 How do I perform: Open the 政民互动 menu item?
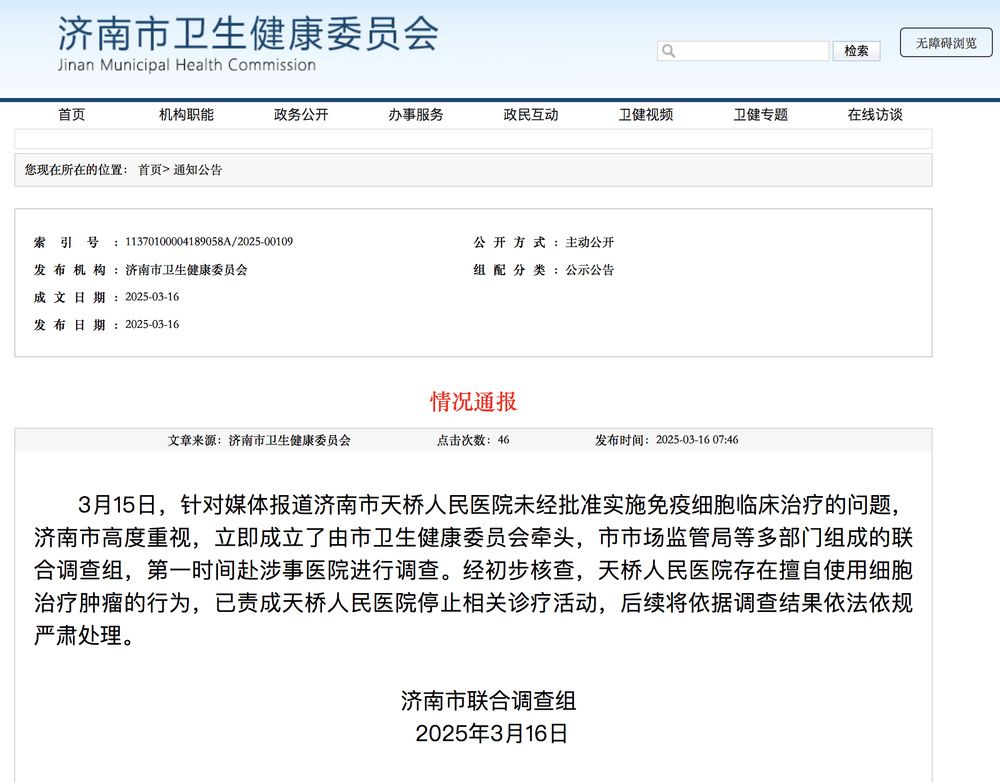531,114
